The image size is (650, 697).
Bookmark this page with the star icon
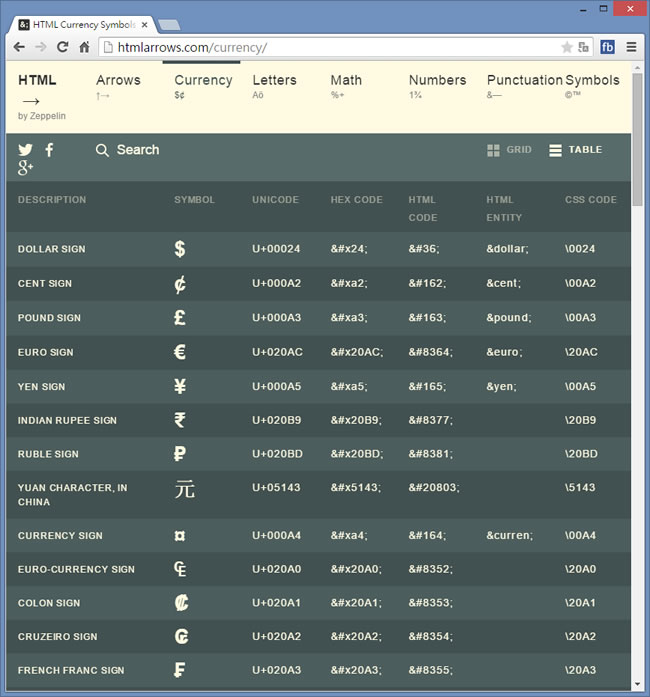[567, 47]
